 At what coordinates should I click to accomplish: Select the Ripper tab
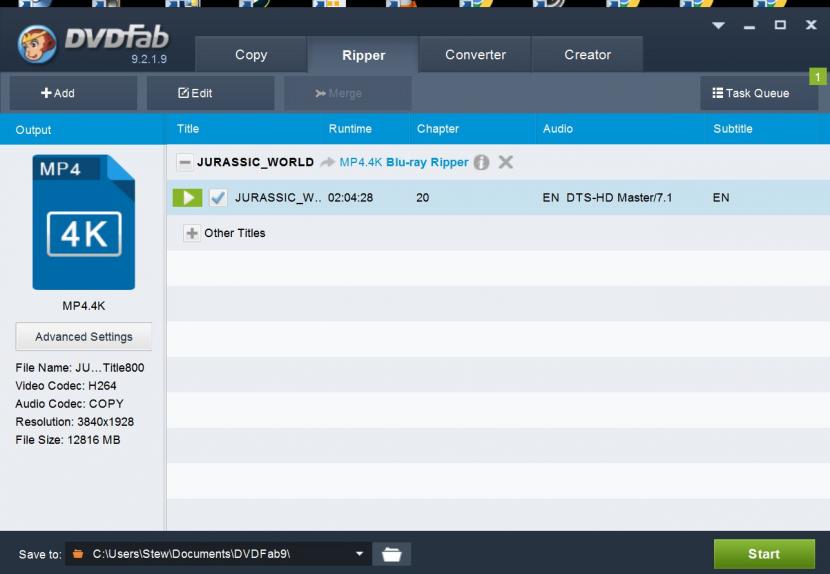(x=363, y=55)
